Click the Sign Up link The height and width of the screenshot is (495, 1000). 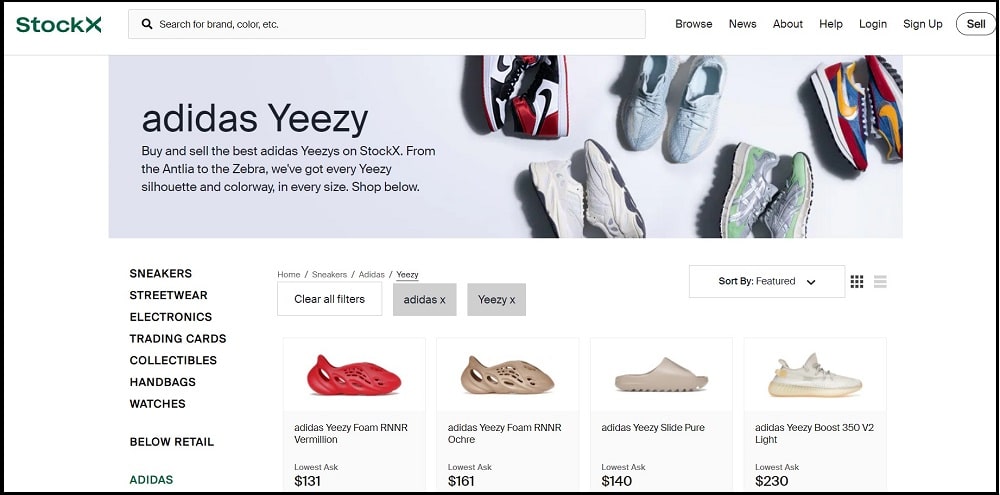[922, 24]
